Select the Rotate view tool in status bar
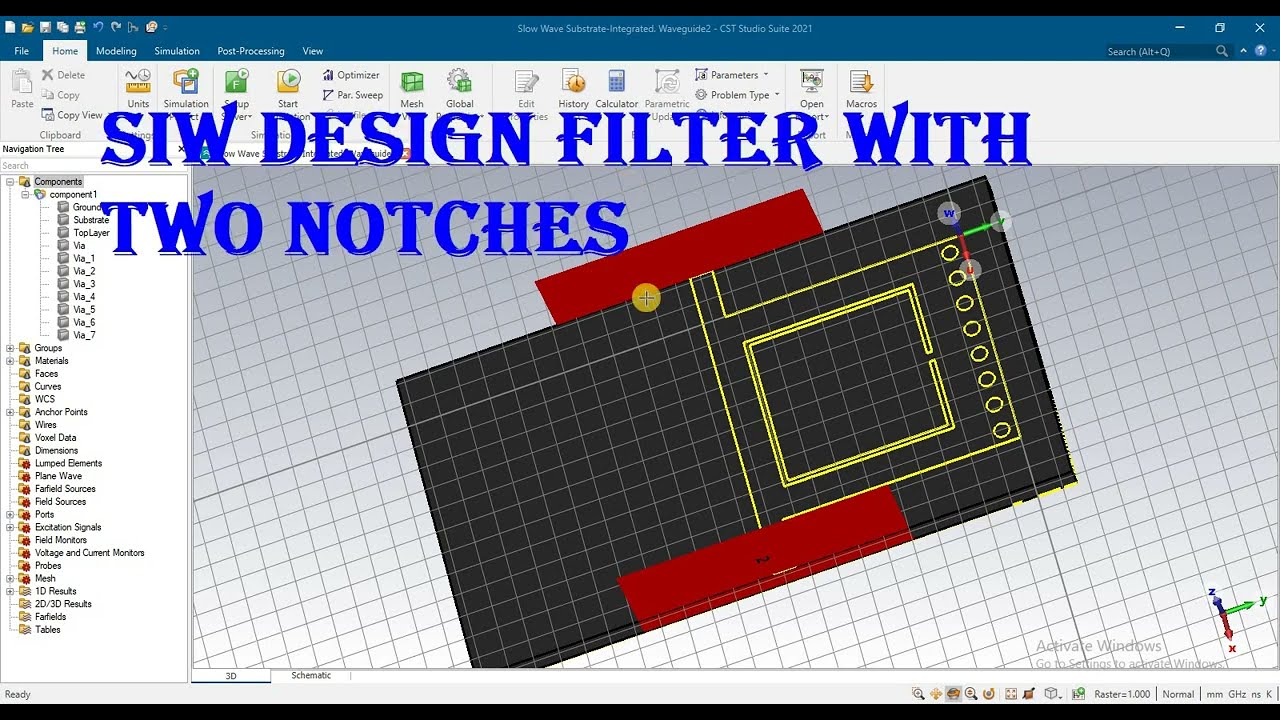1280x720 pixels. (x=954, y=694)
